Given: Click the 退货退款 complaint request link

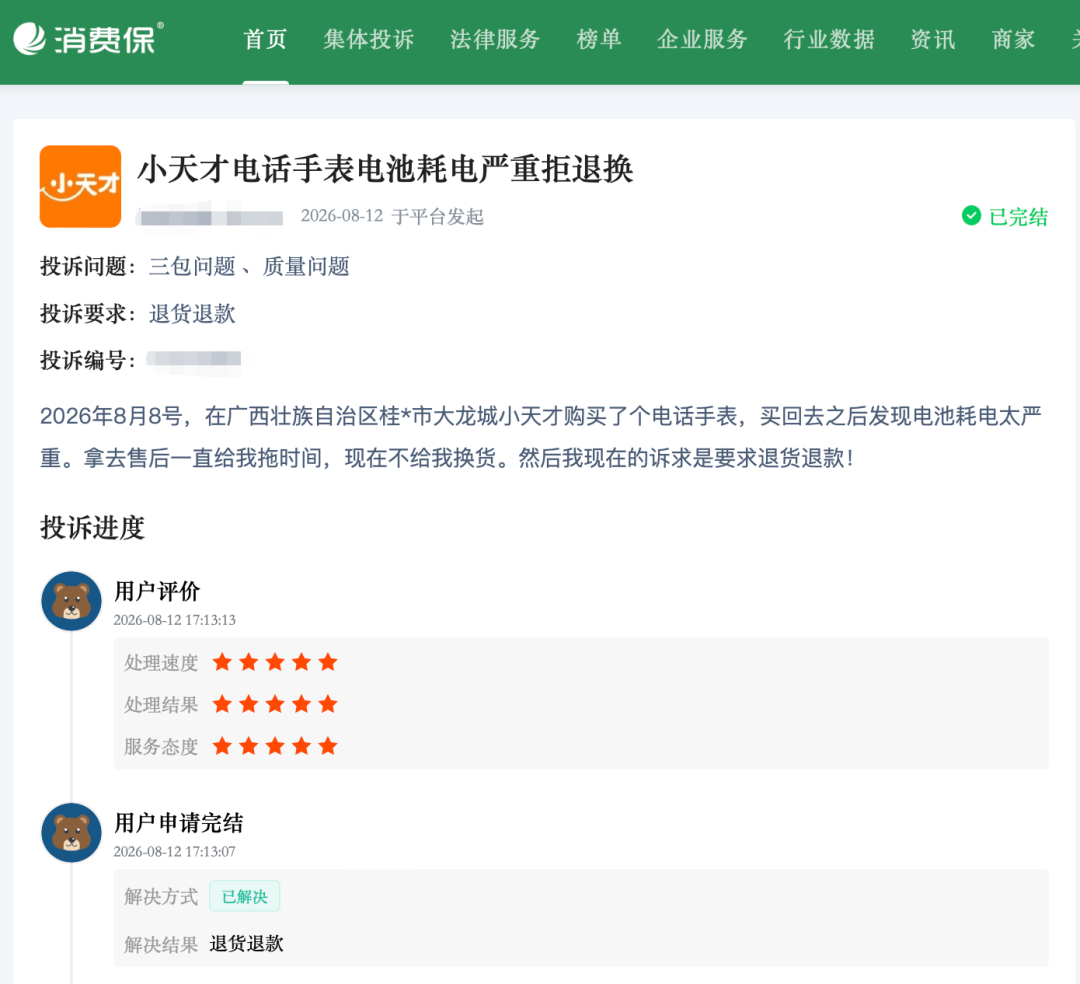Looking at the screenshot, I should (192, 314).
